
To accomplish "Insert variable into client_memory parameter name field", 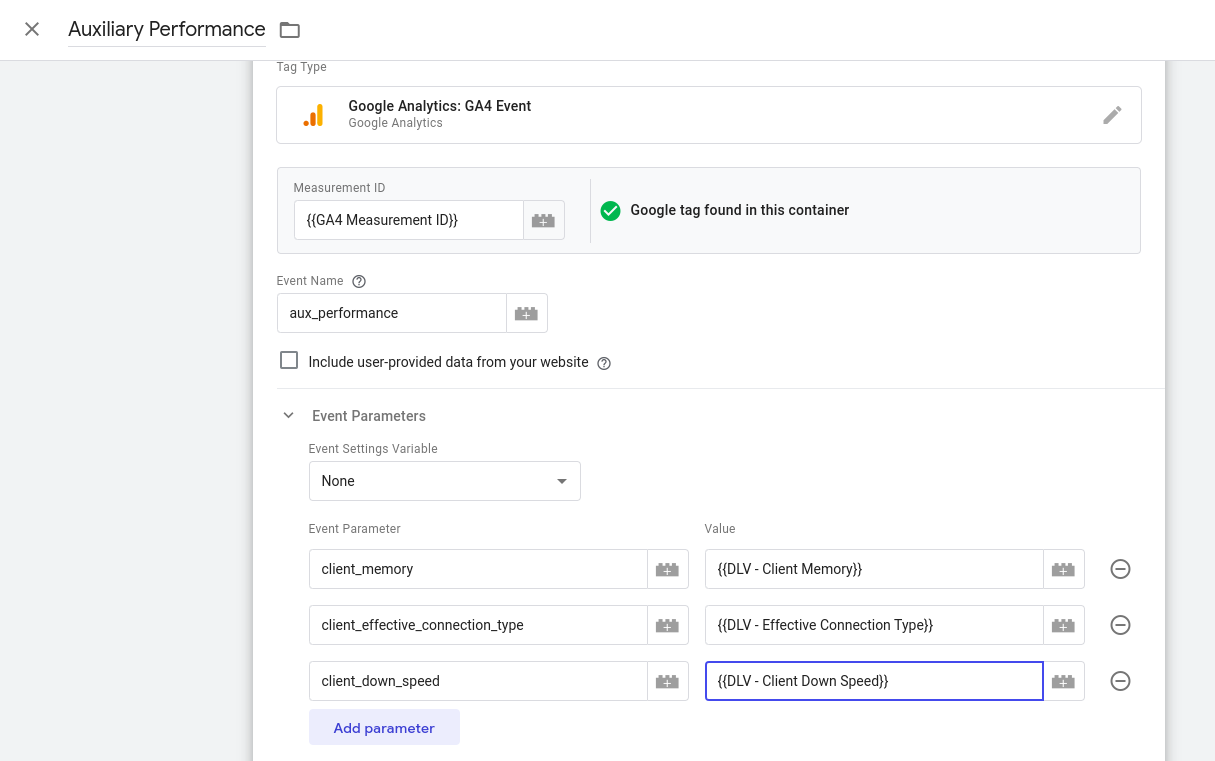I will pyautogui.click(x=667, y=568).
